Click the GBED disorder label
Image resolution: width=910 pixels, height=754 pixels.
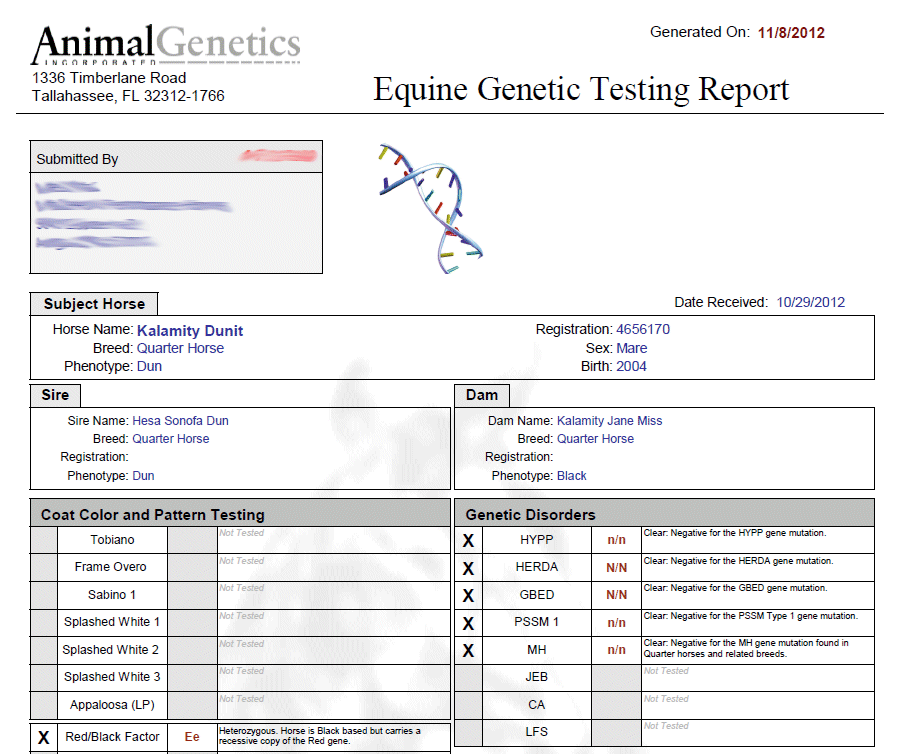(x=536, y=595)
